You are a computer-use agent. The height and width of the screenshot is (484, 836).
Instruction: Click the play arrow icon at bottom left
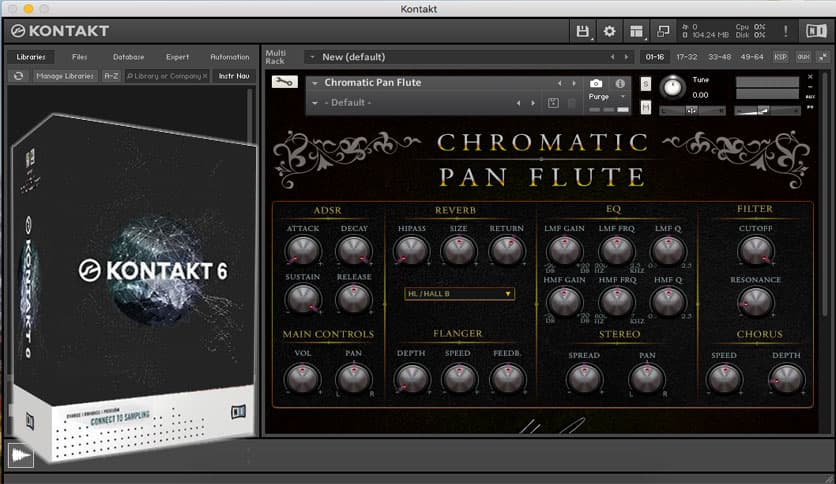pyautogui.click(x=20, y=455)
